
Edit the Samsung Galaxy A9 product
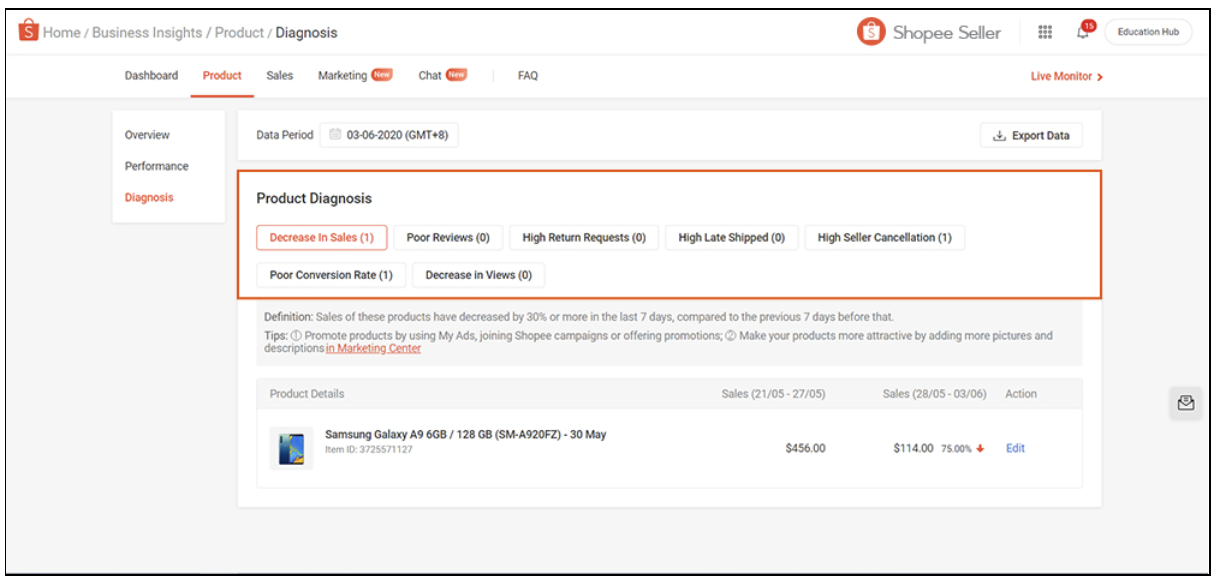coord(1016,448)
